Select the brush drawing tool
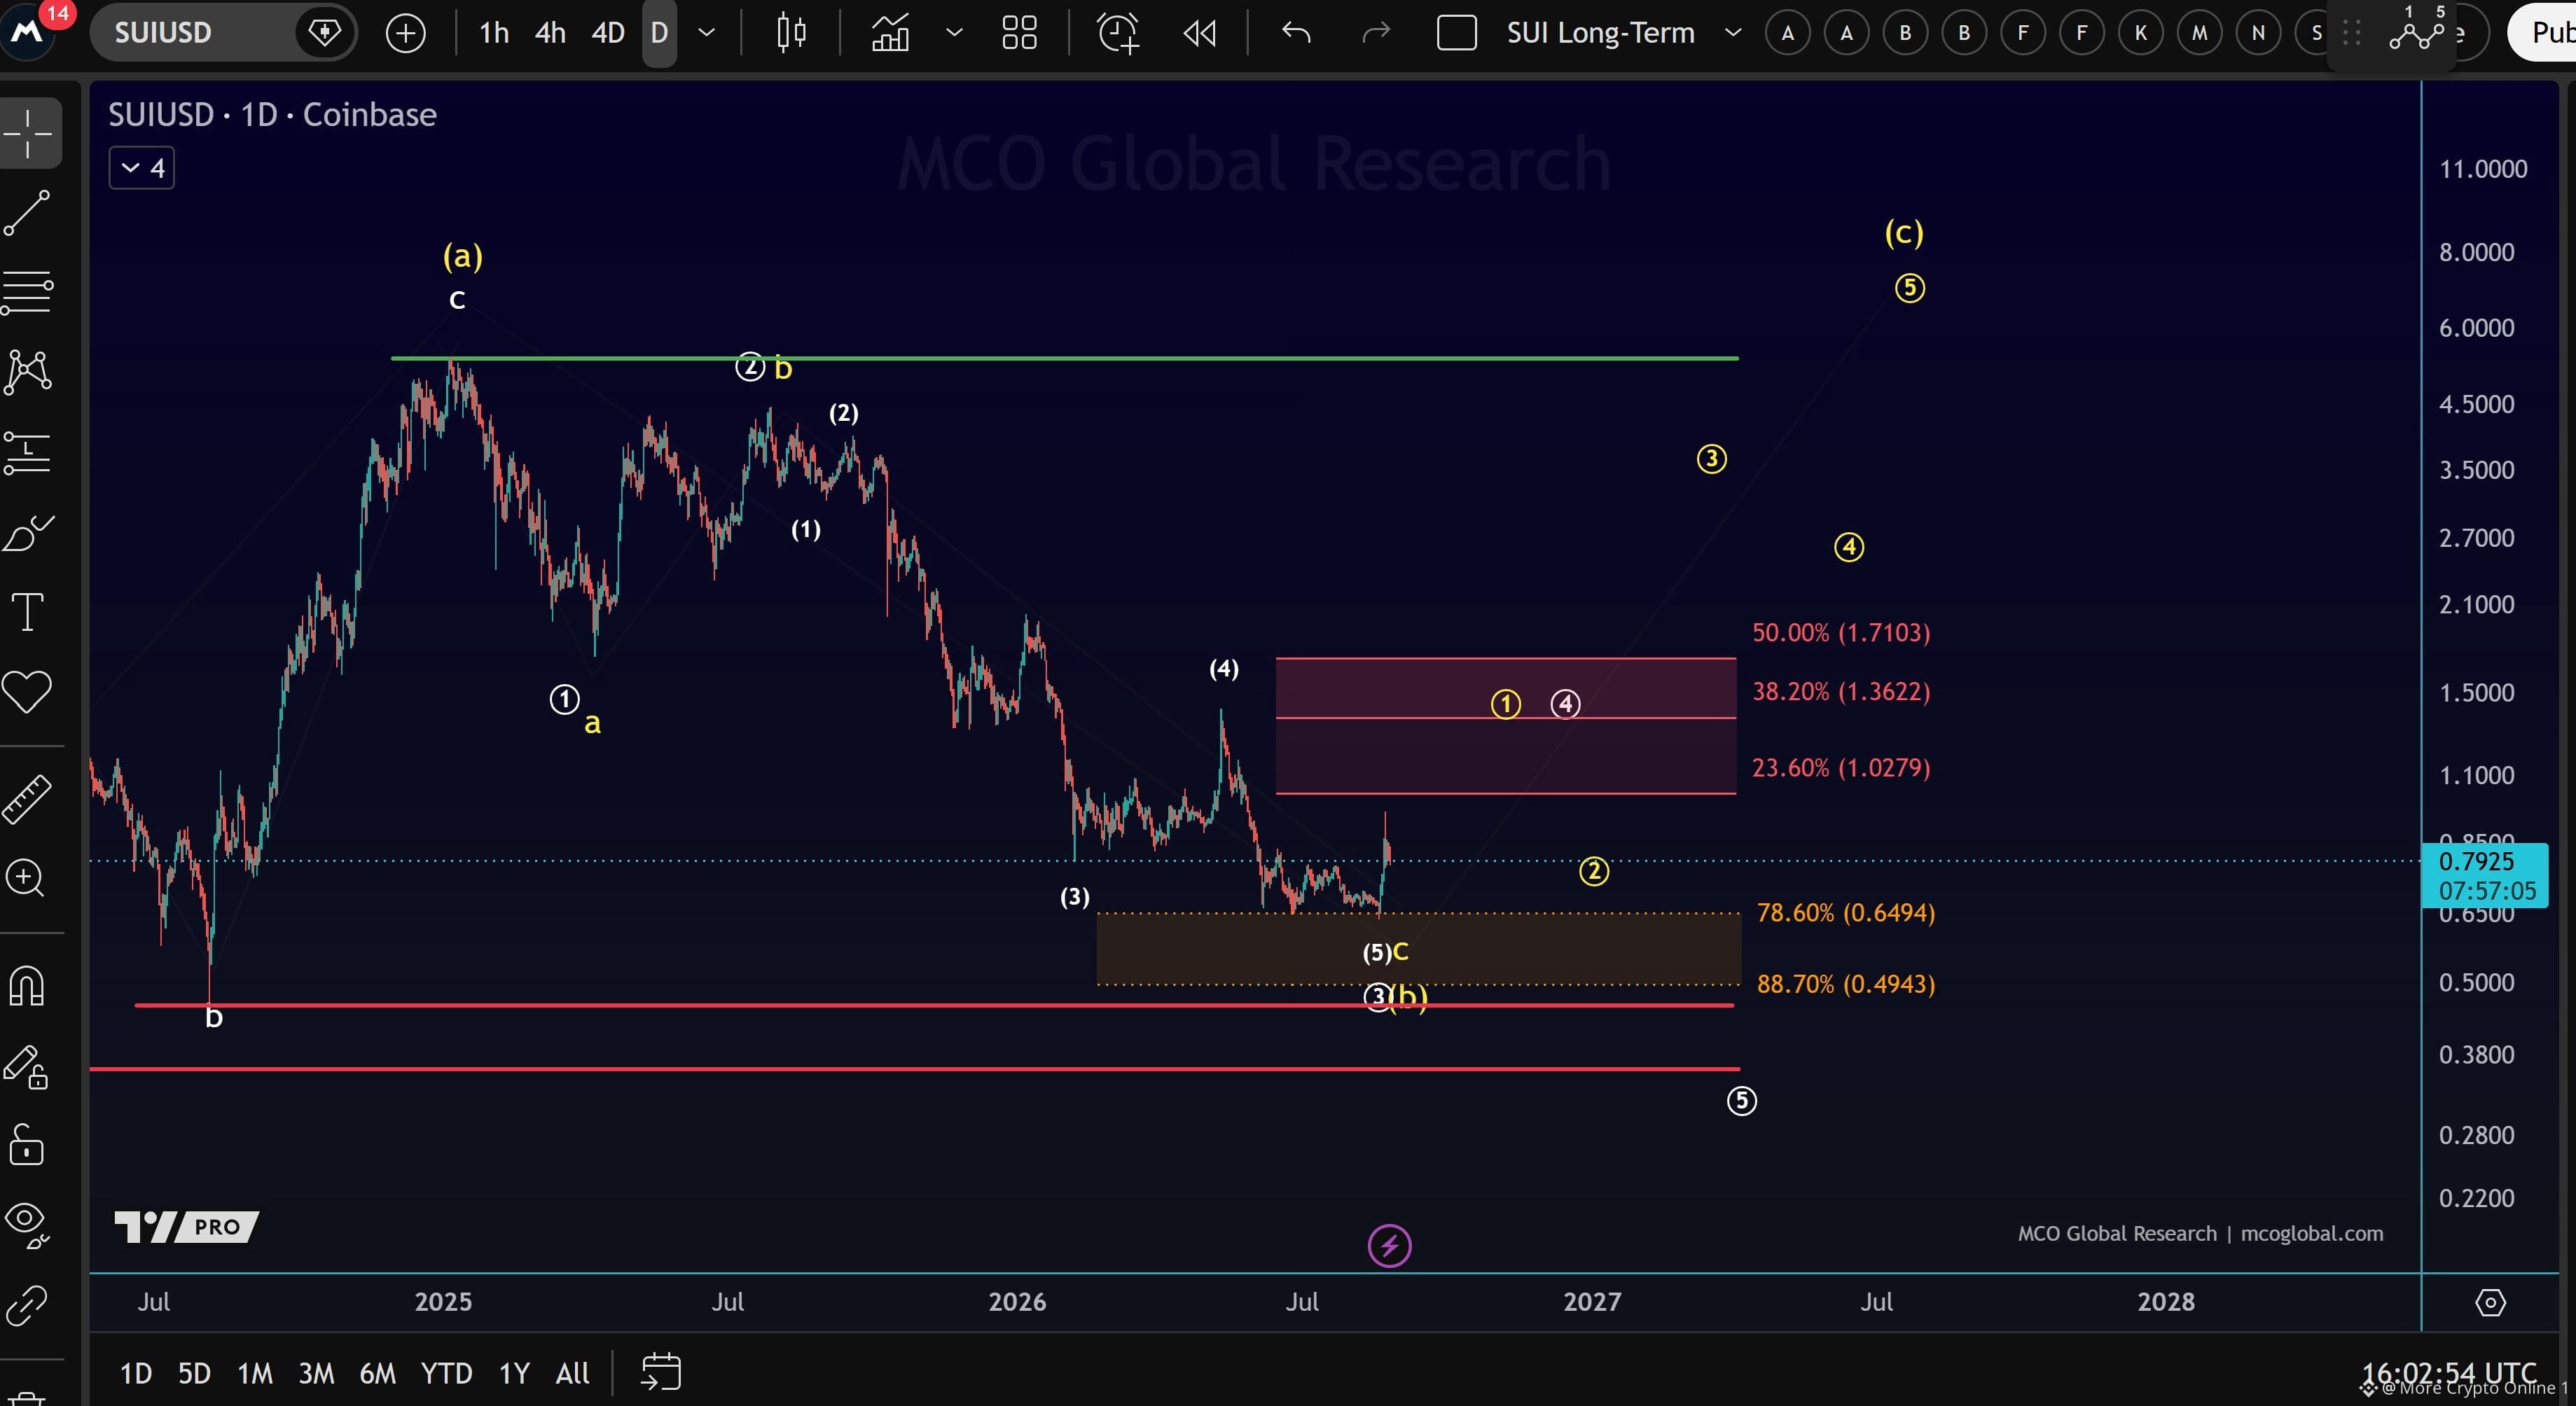Image resolution: width=2576 pixels, height=1406 pixels. [28, 532]
